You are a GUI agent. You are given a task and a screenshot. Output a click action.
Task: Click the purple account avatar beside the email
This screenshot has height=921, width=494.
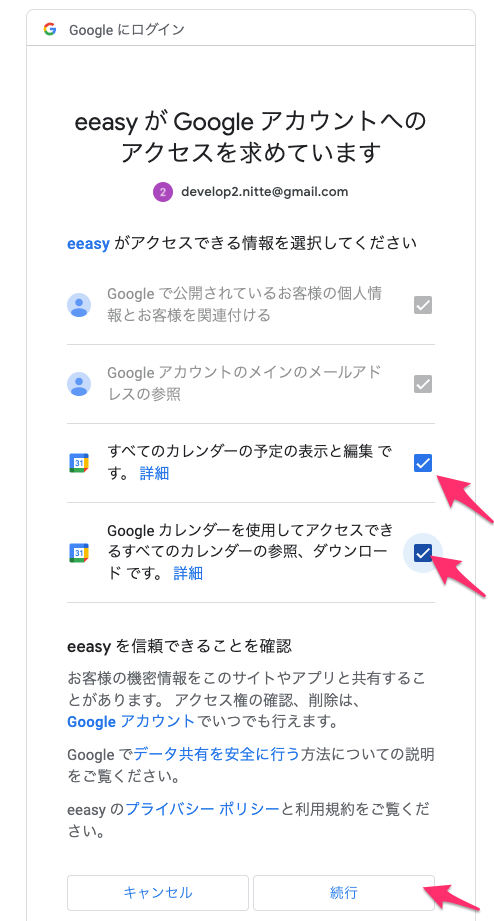click(163, 192)
